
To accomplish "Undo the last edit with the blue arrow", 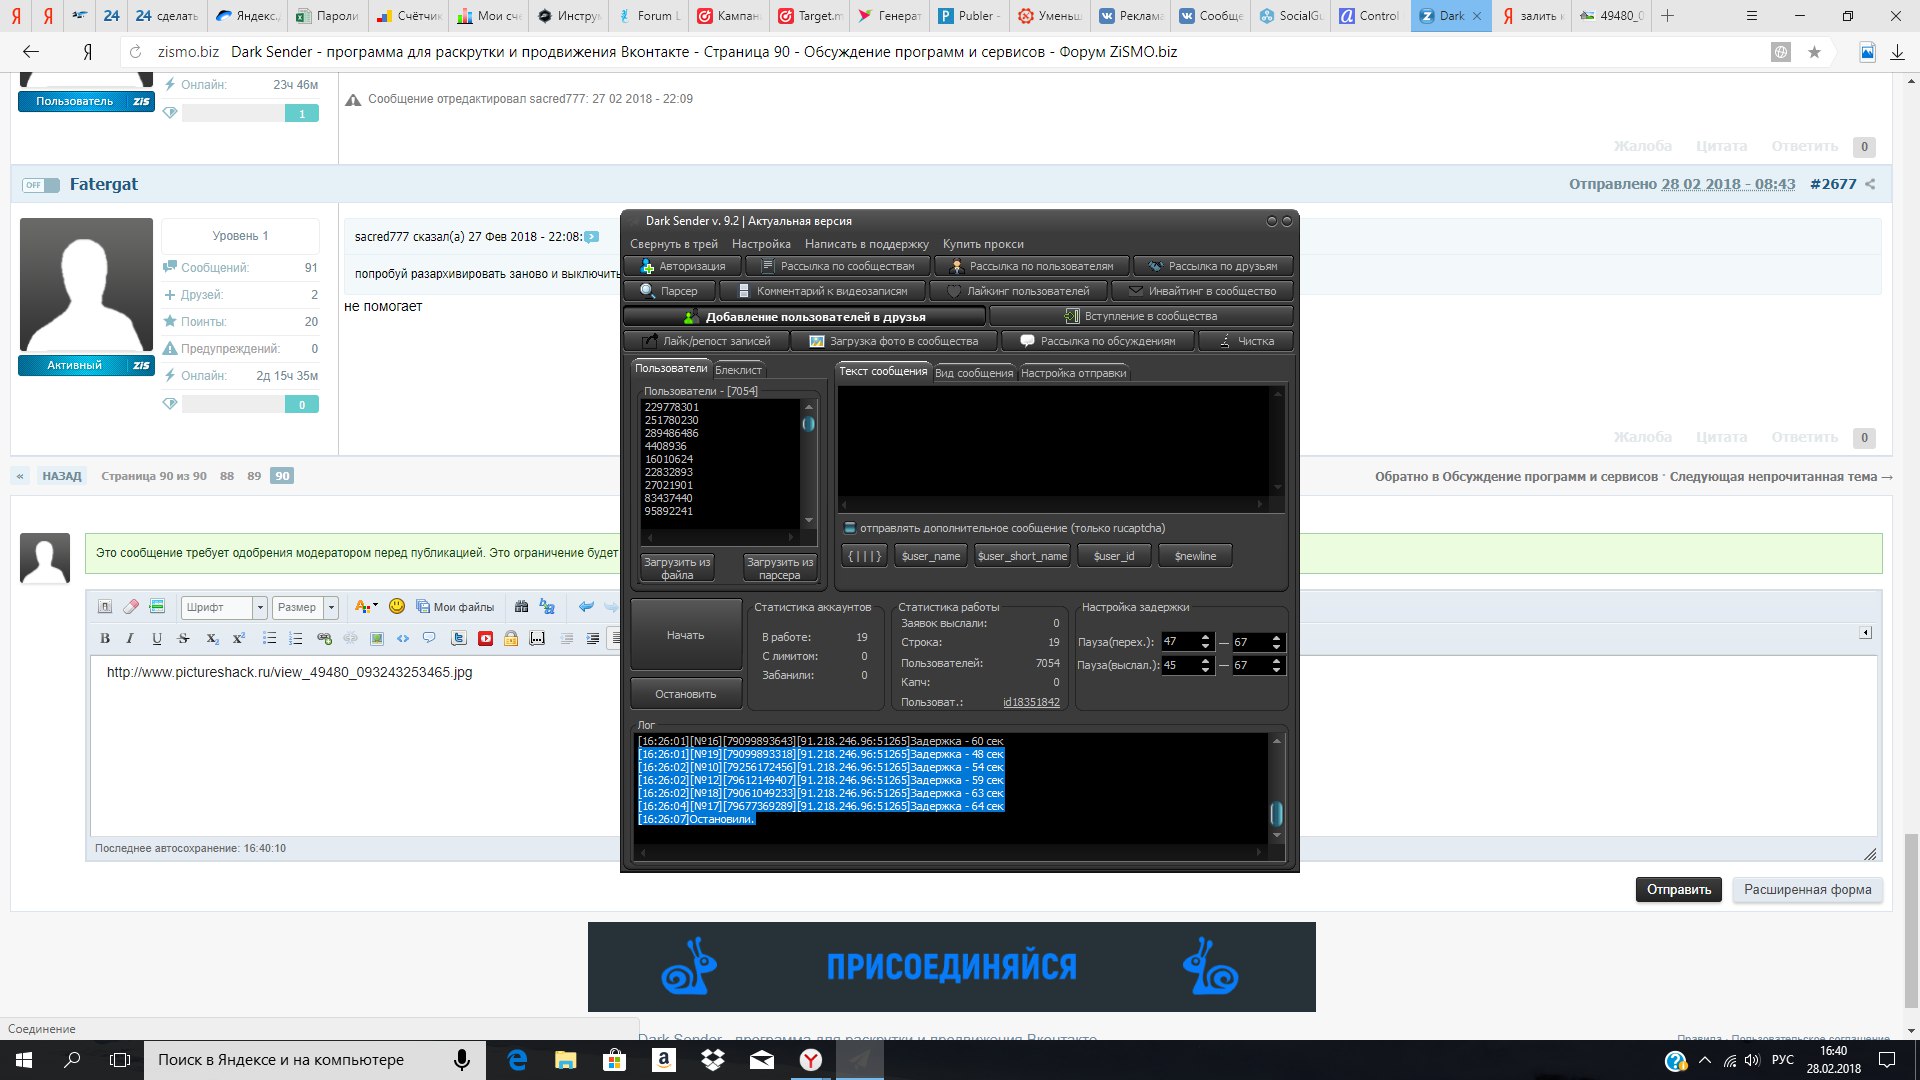I will (x=586, y=606).
